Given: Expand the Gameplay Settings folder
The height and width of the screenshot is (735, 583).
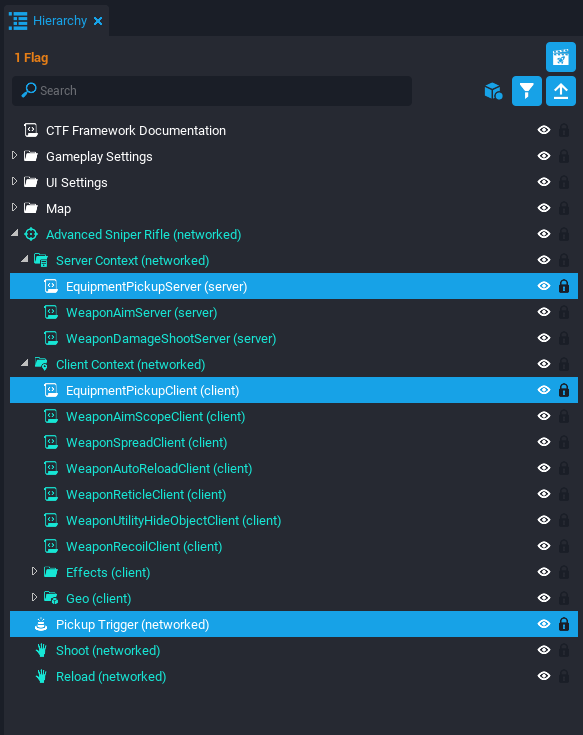Looking at the screenshot, I should (14, 155).
